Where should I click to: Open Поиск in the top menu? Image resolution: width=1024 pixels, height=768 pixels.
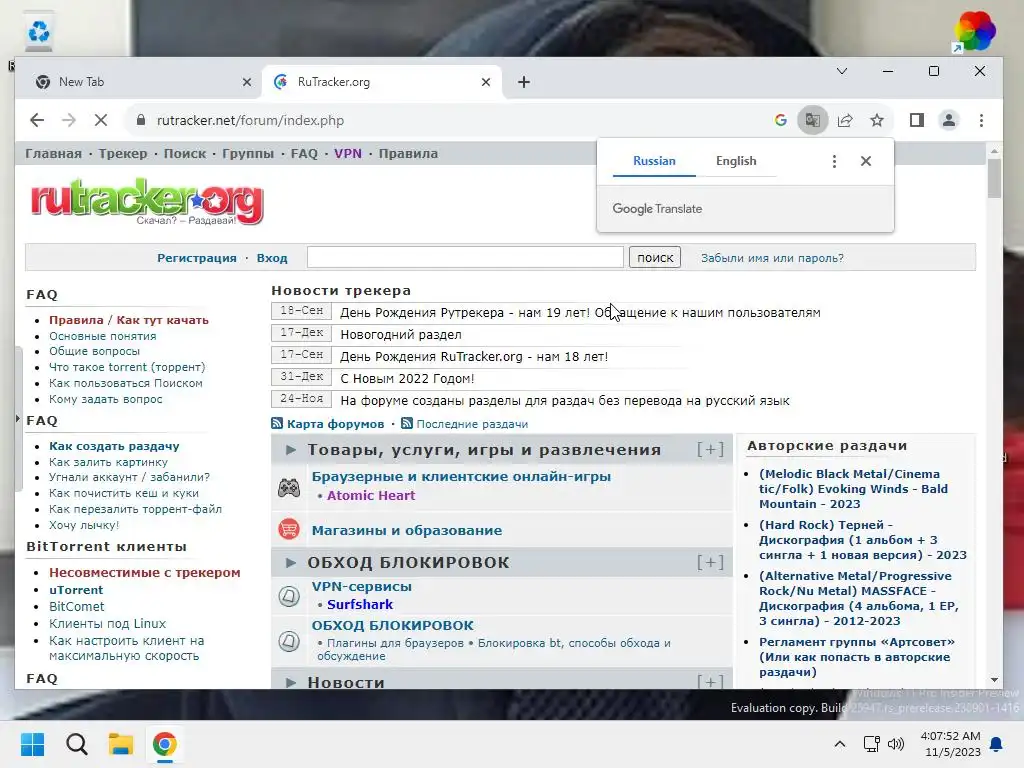pos(185,153)
